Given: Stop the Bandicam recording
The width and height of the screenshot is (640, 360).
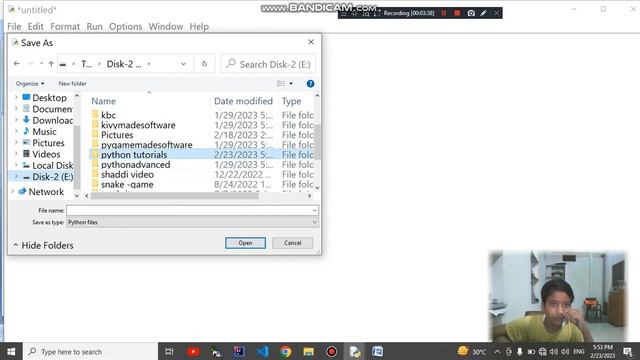Looking at the screenshot, I should coord(457,13).
